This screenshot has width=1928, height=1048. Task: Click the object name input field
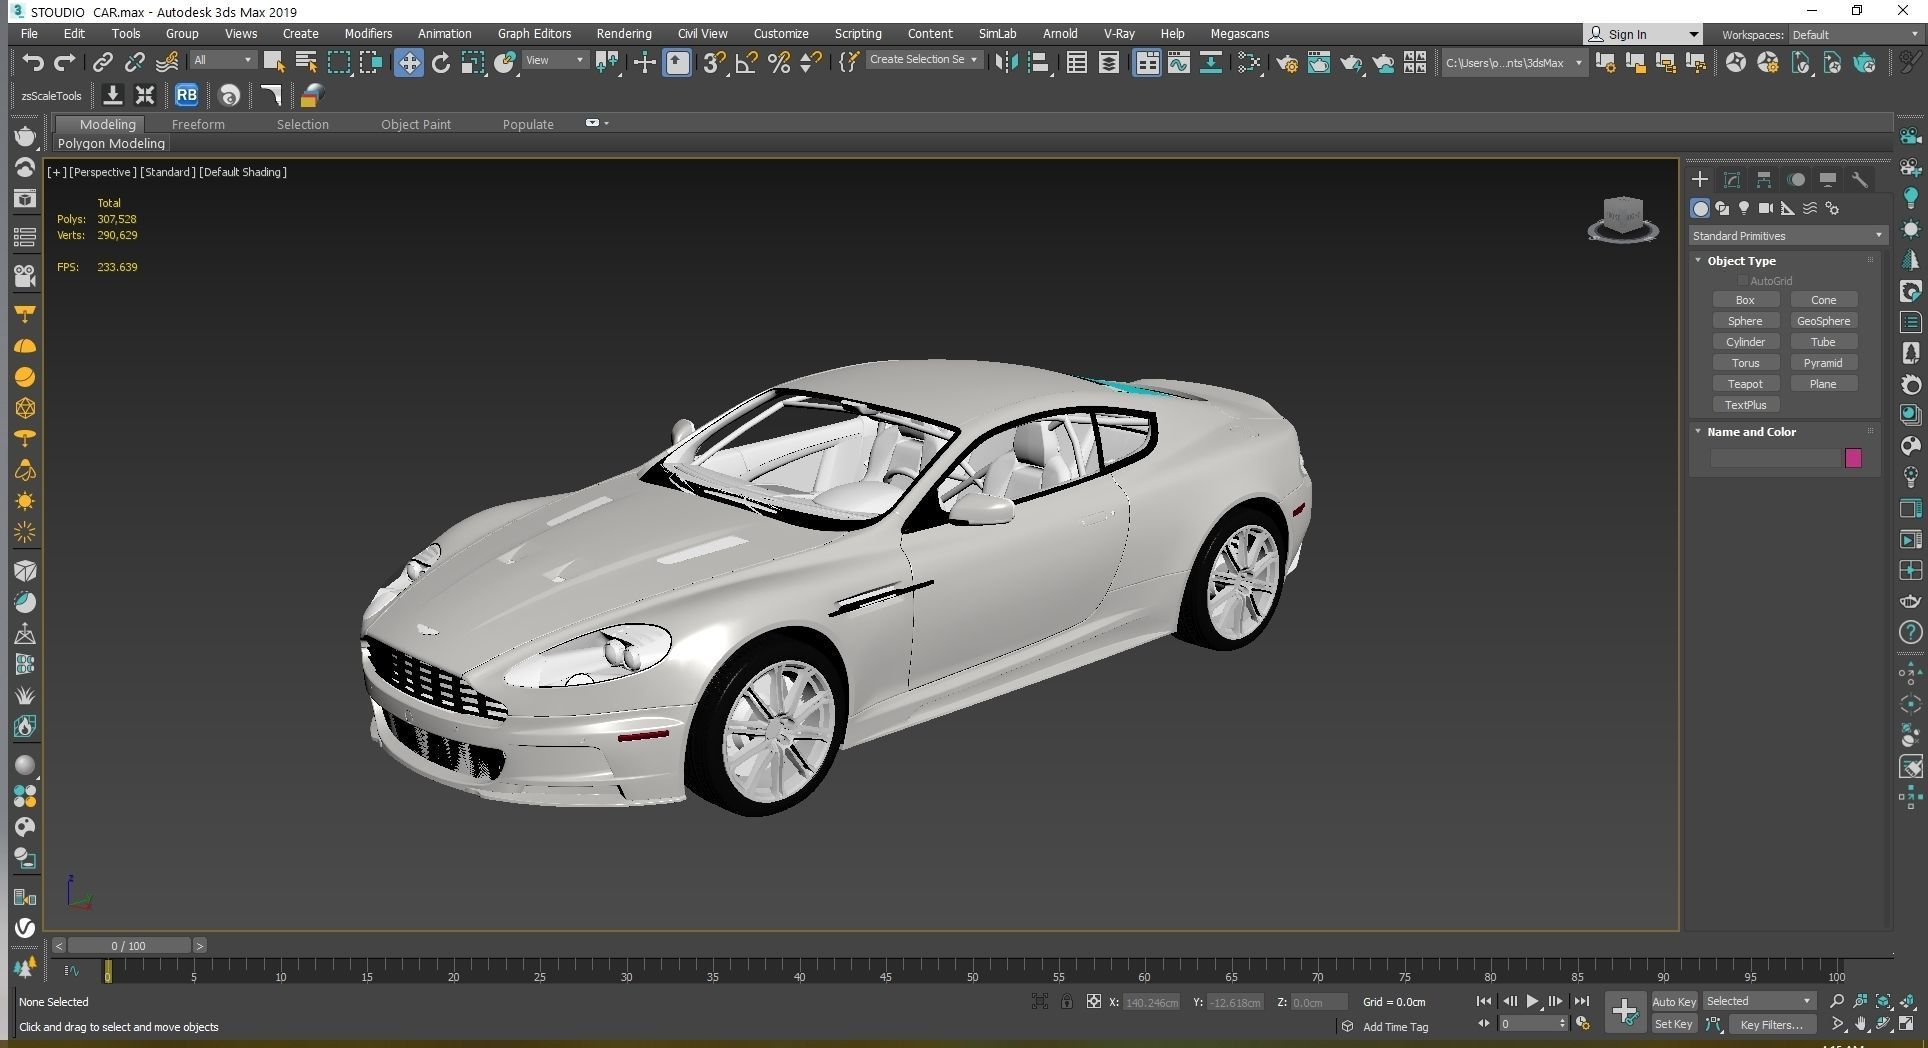pos(1776,458)
